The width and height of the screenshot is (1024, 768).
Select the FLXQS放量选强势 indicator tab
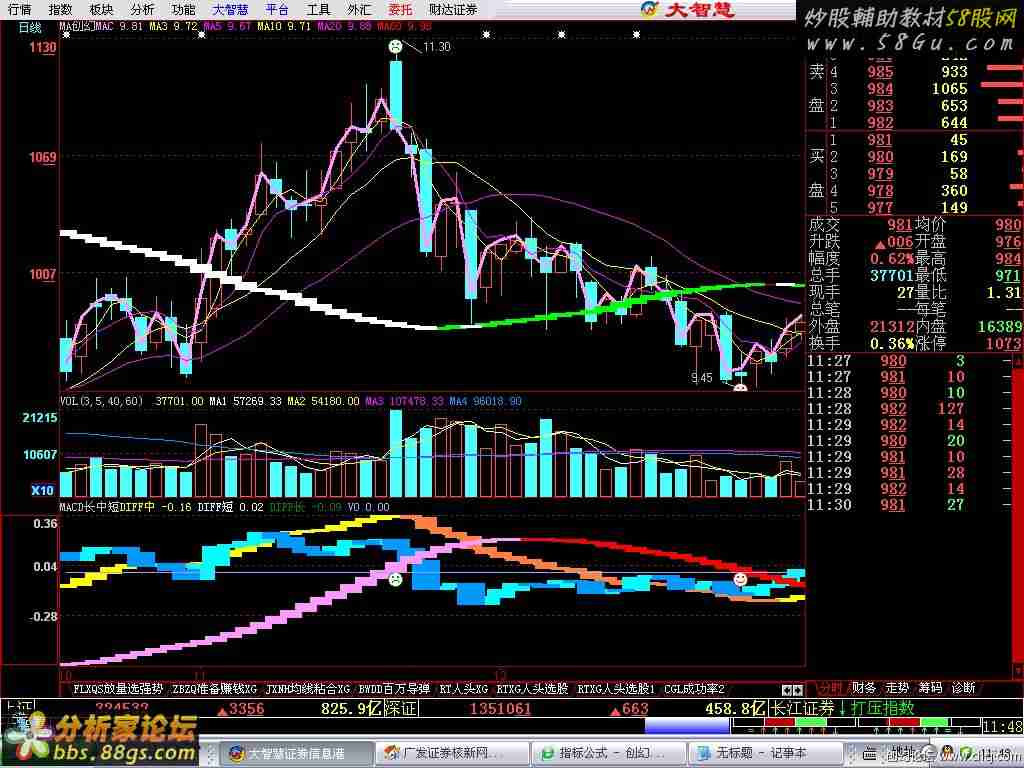118,688
